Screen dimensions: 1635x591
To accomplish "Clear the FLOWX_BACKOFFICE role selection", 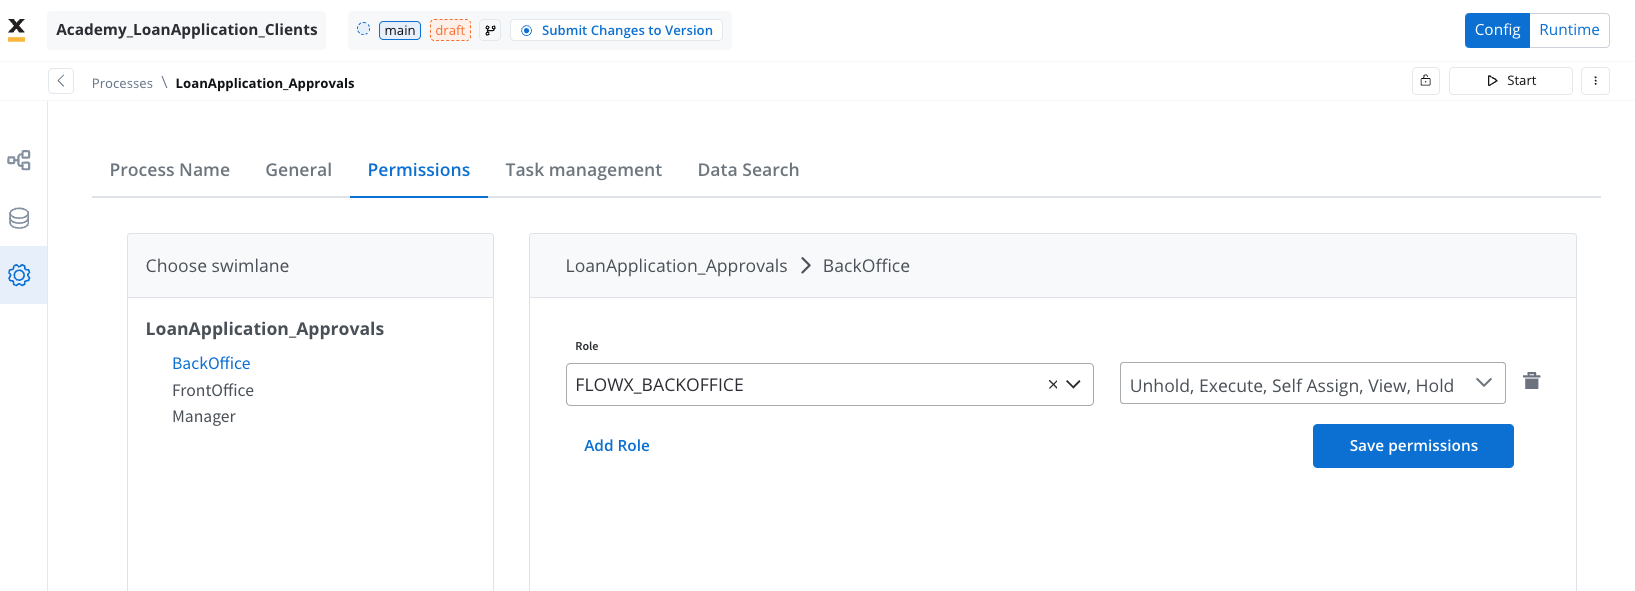I will 1052,384.
